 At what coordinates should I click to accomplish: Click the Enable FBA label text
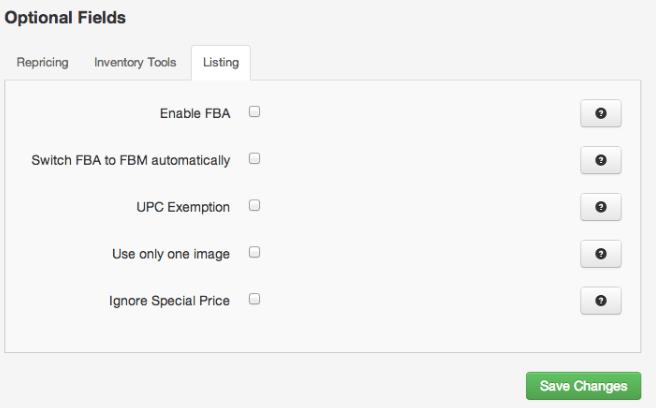pyautogui.click(x=195, y=113)
